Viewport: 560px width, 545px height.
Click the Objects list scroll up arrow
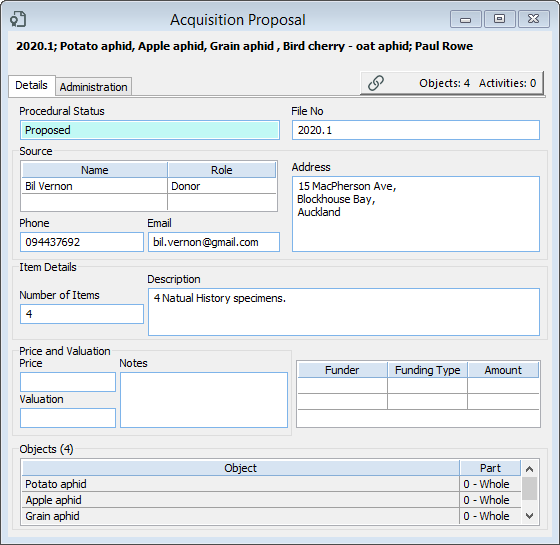530,469
